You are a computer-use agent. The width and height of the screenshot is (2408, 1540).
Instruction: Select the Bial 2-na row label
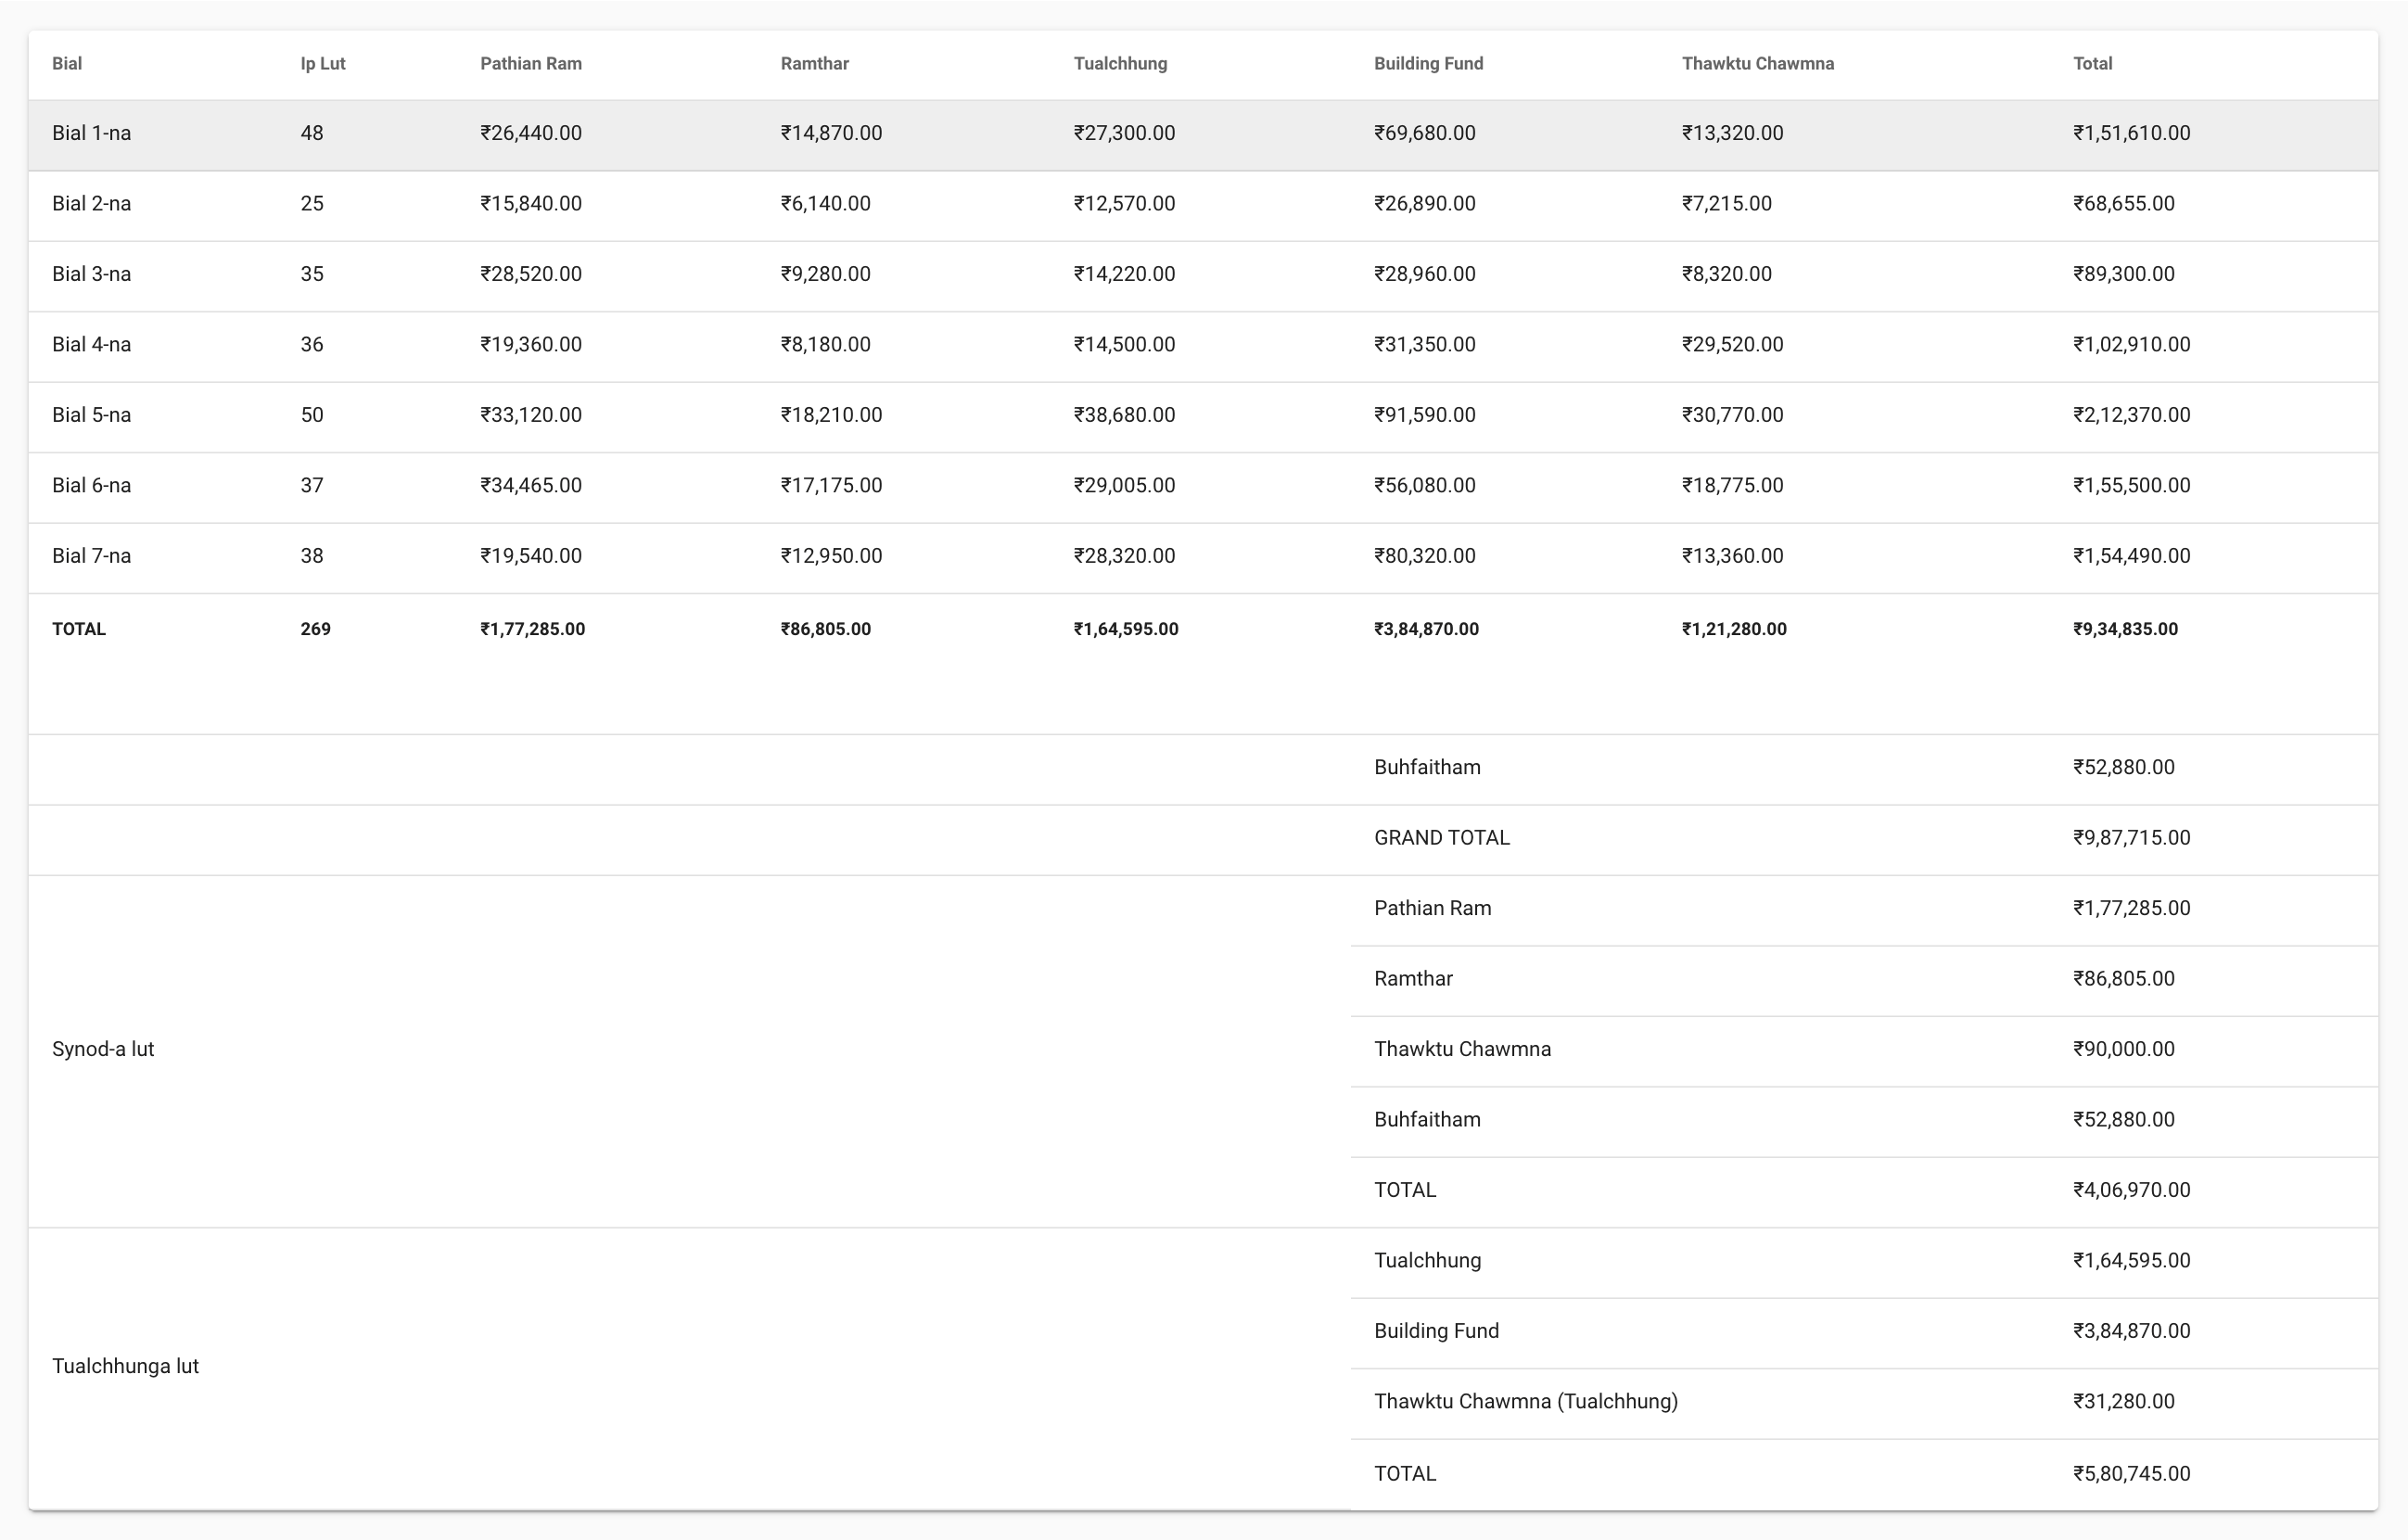click(x=91, y=204)
